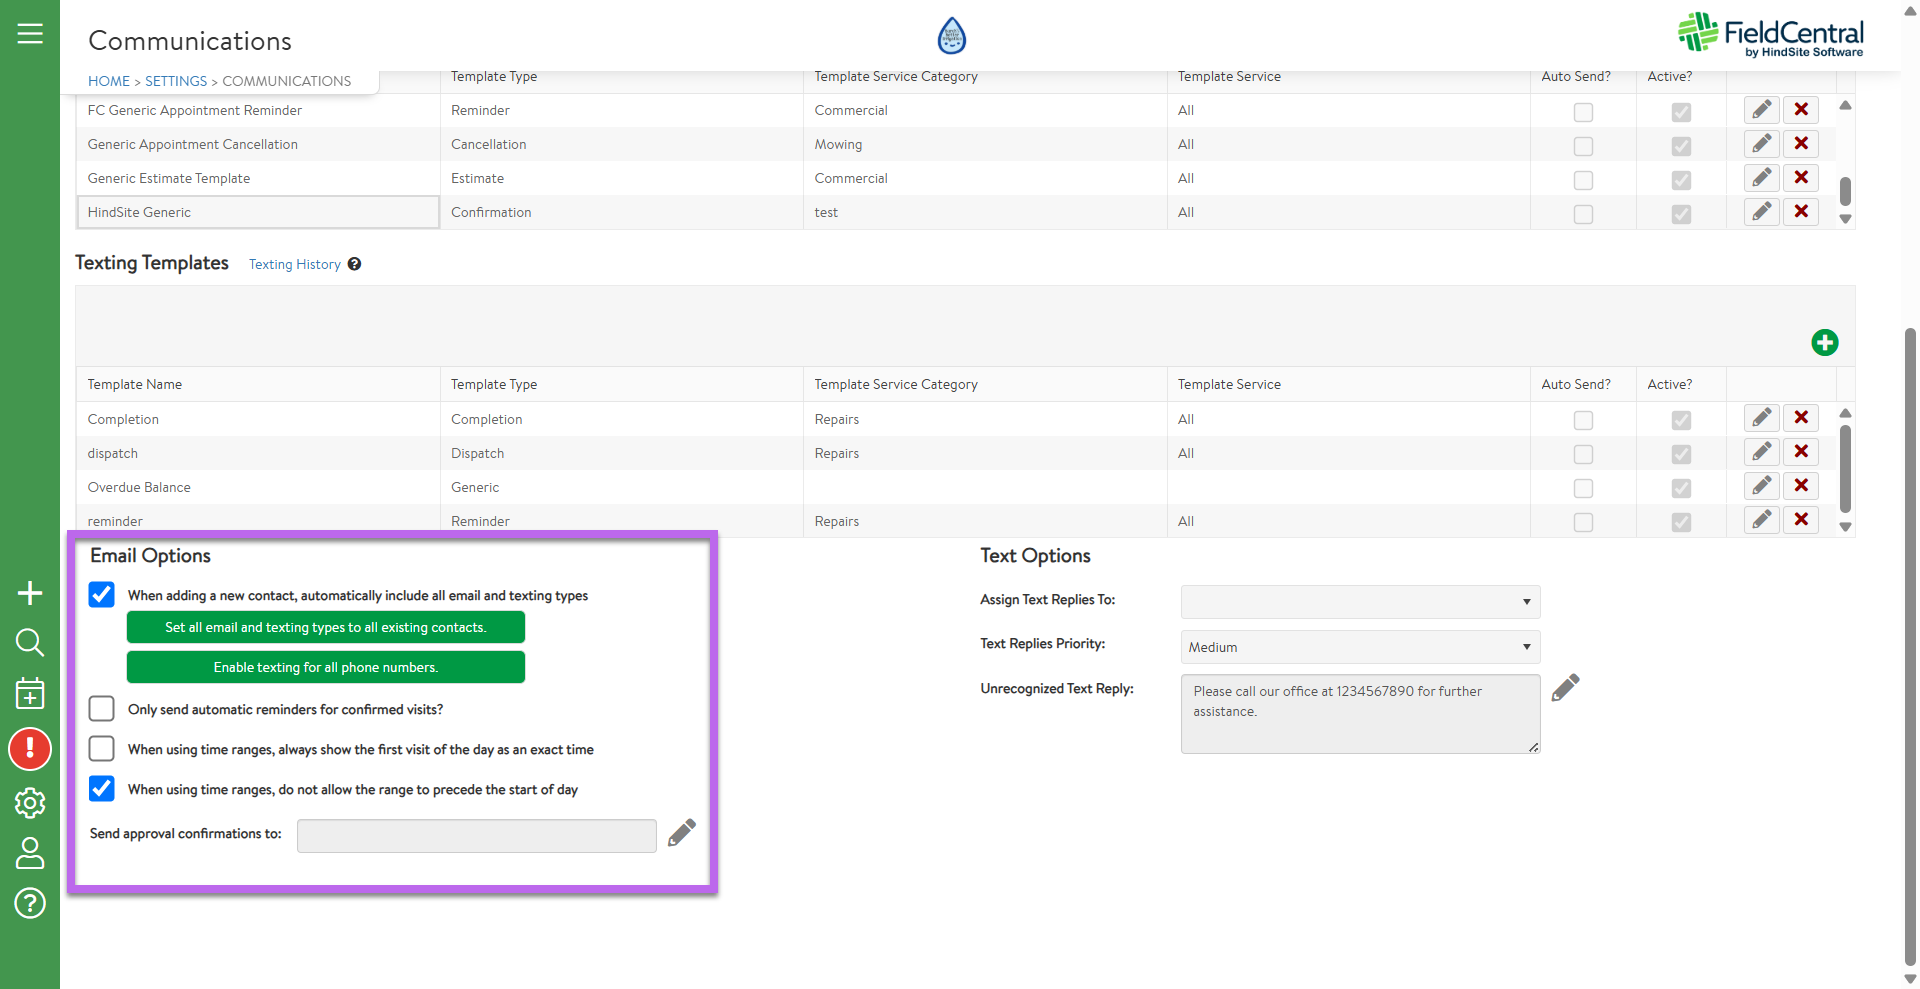Image resolution: width=1920 pixels, height=989 pixels.
Task: Open the Assign Text Replies To dropdown
Action: click(1359, 602)
